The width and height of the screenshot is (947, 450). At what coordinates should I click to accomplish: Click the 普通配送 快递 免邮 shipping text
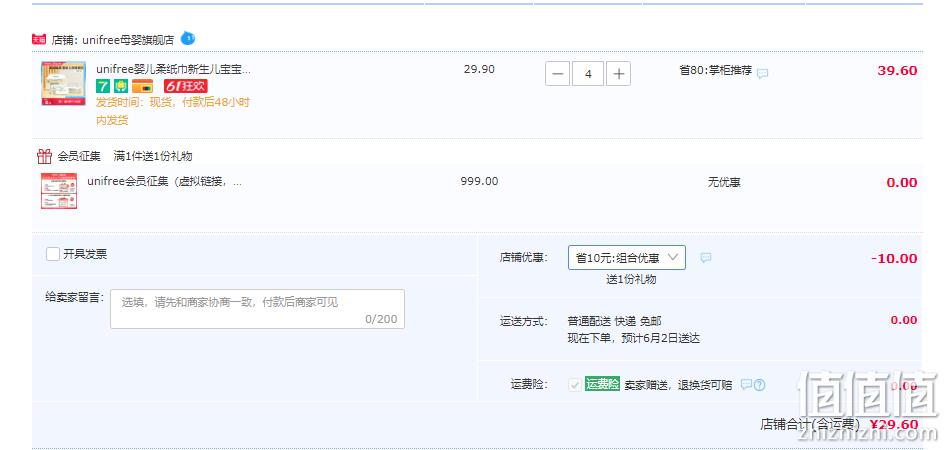[x=614, y=321]
